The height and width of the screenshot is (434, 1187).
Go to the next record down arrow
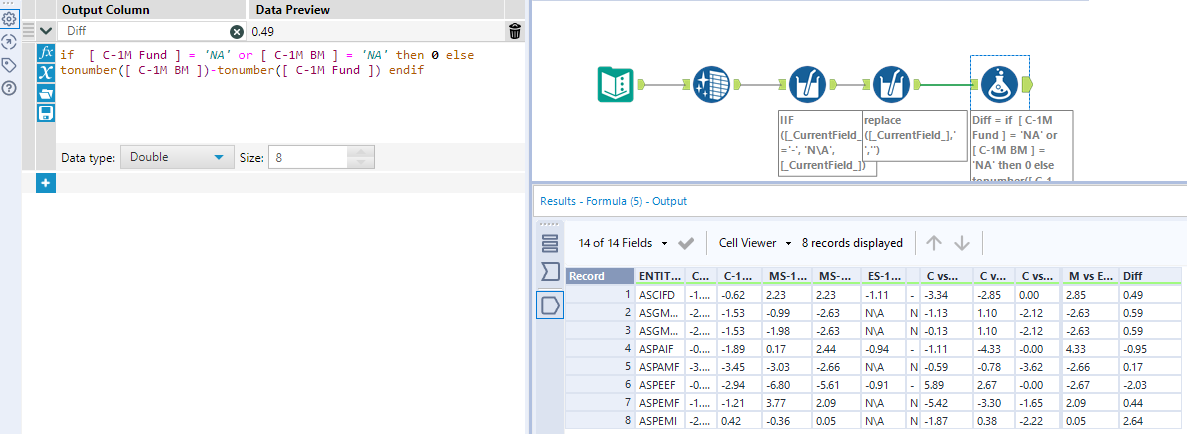(962, 243)
